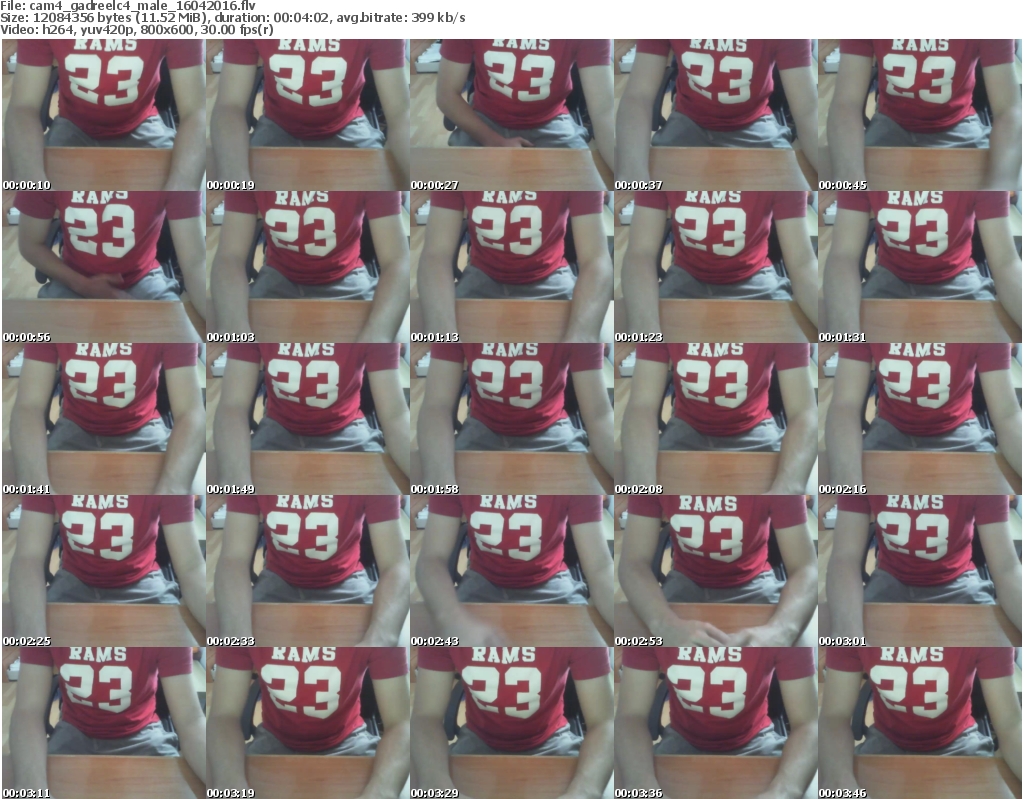
Task: Click the frame rate text 30.00 fps(r)
Action: (235, 29)
